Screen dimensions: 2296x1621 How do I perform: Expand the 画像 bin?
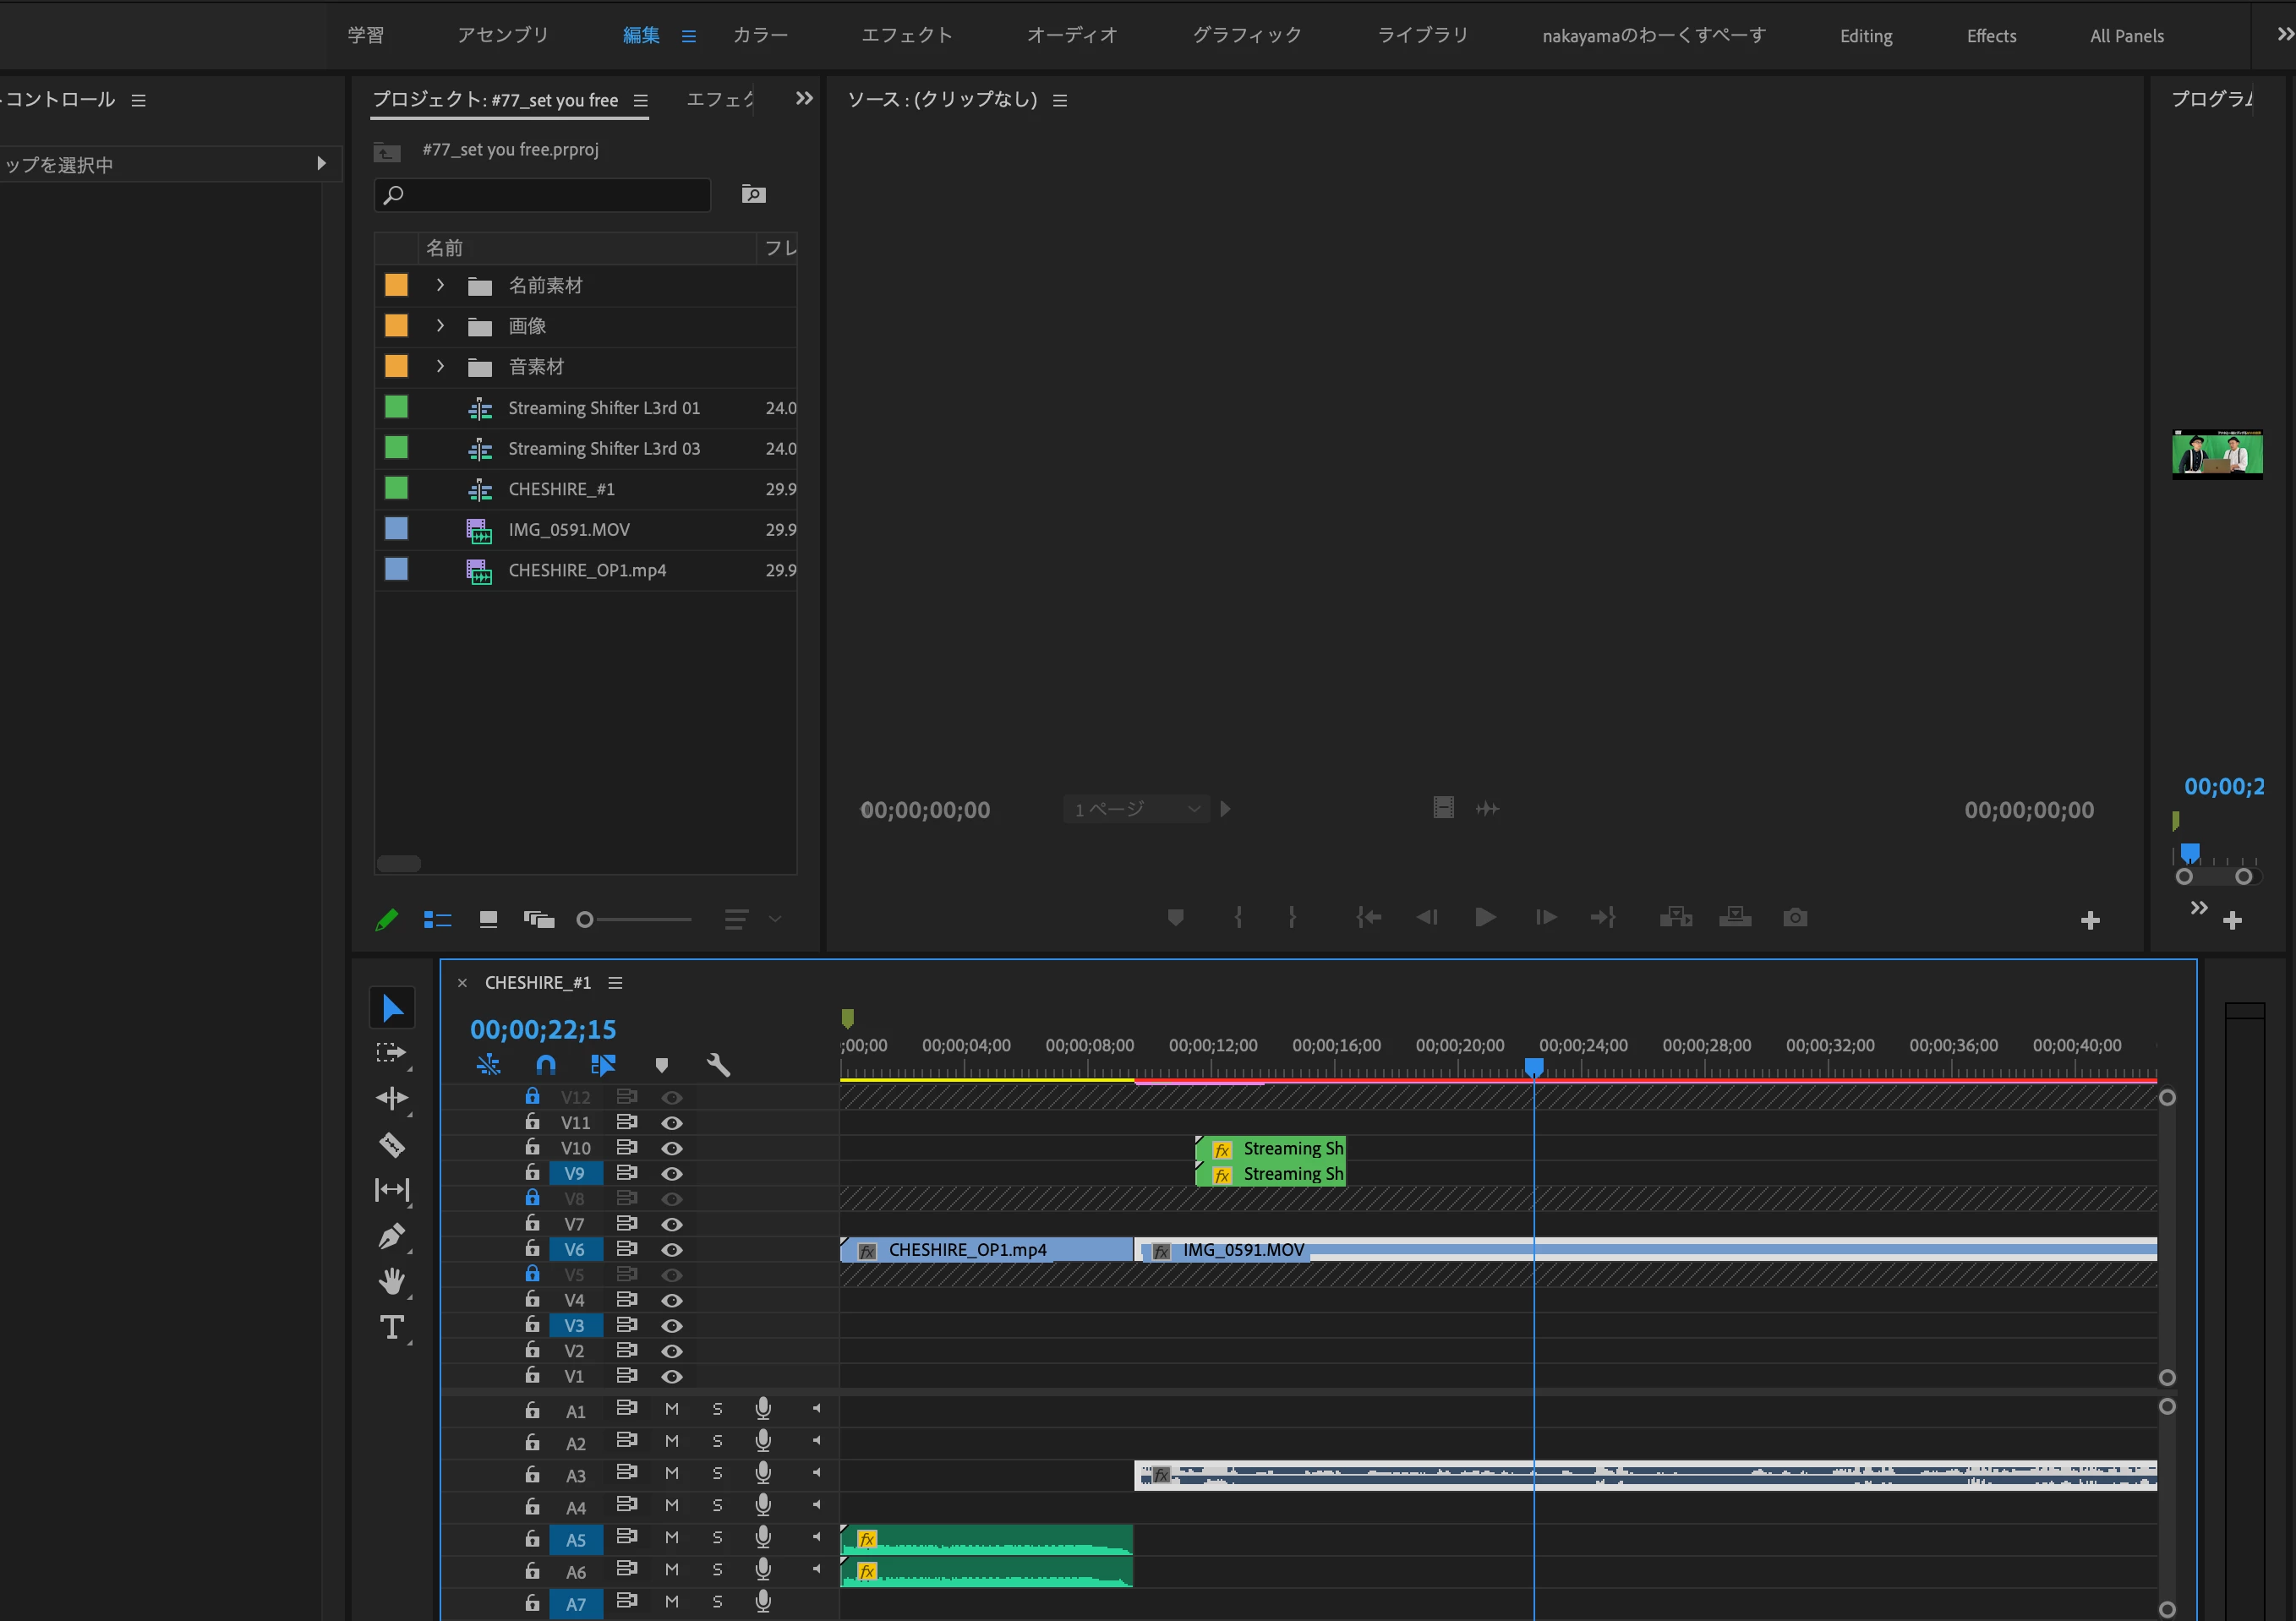[440, 326]
